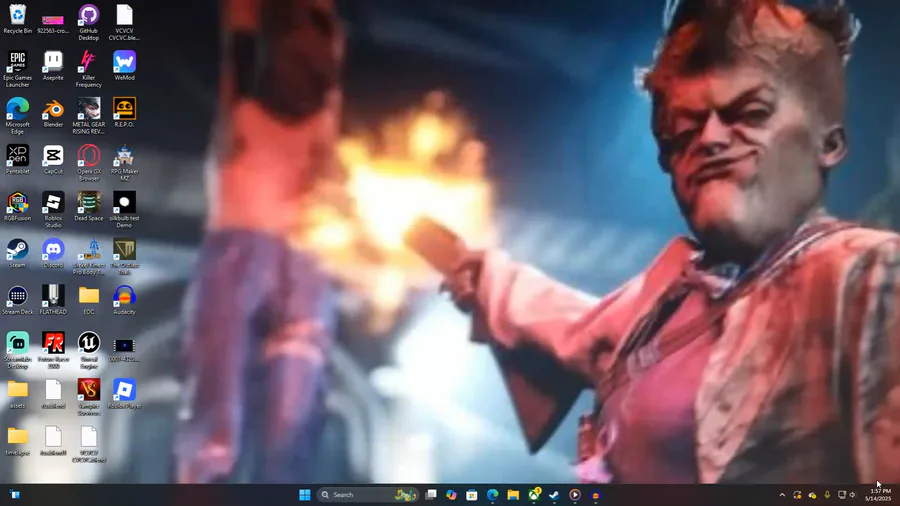The width and height of the screenshot is (900, 506).
Task: Select the red FR game shortcut
Action: [x=53, y=351]
